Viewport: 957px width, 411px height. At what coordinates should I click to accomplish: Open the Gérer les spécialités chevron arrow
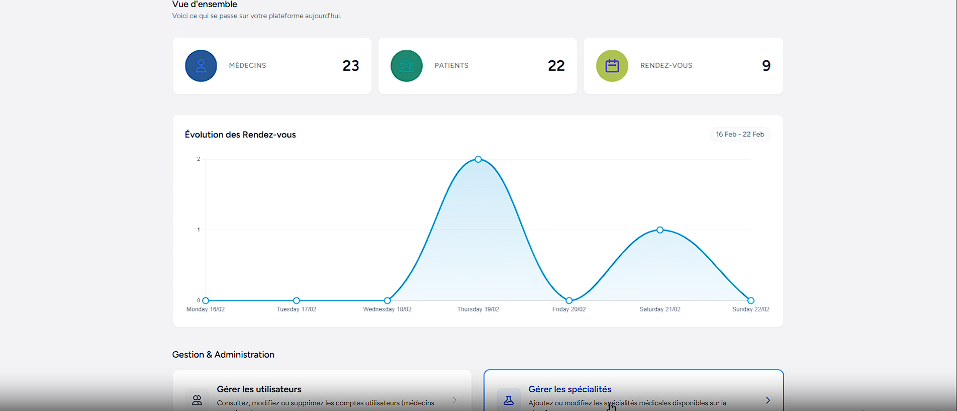[x=767, y=400]
